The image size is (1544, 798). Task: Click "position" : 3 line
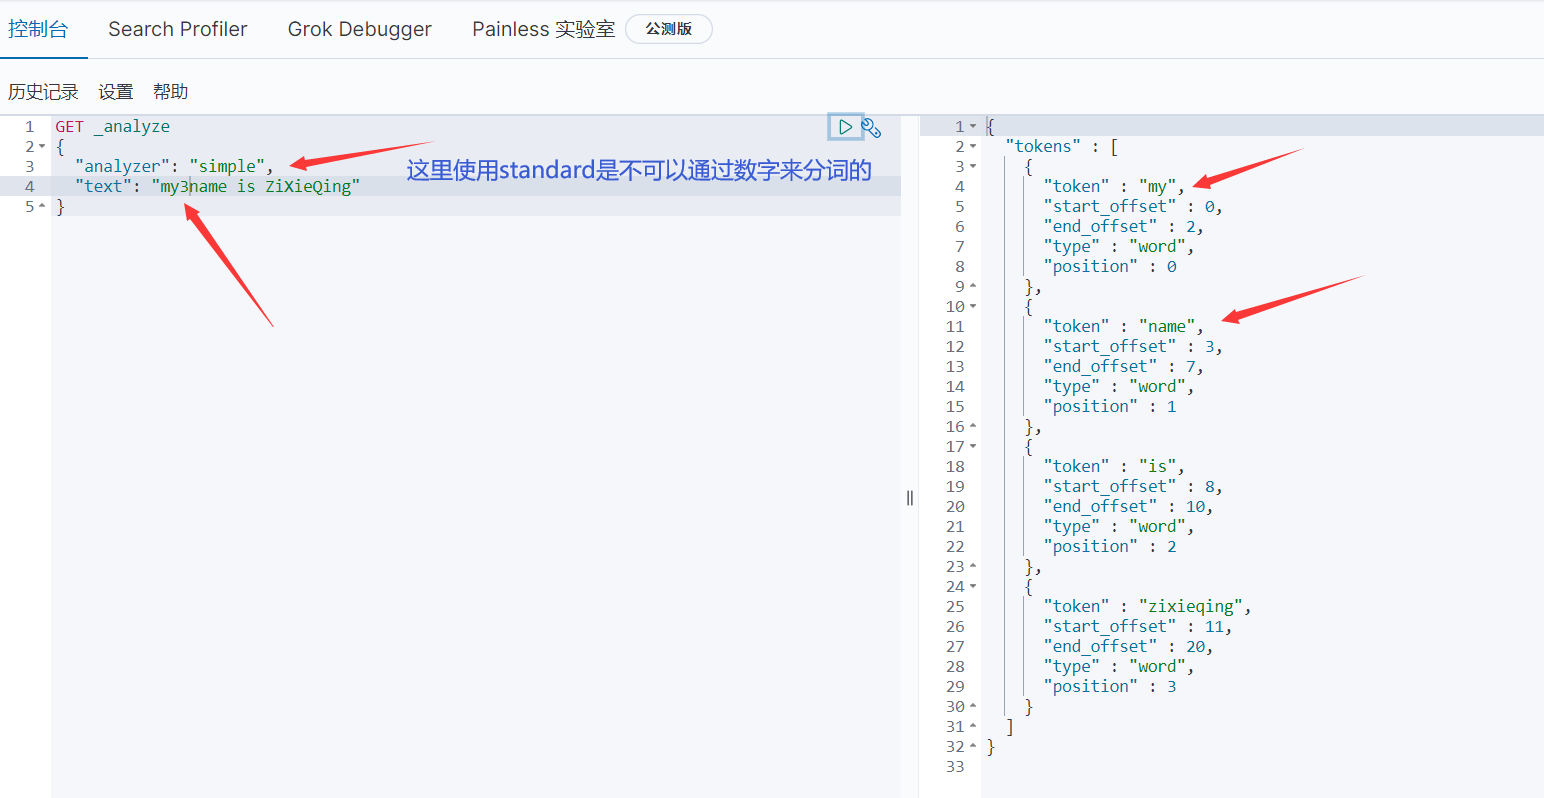(x=1110, y=686)
